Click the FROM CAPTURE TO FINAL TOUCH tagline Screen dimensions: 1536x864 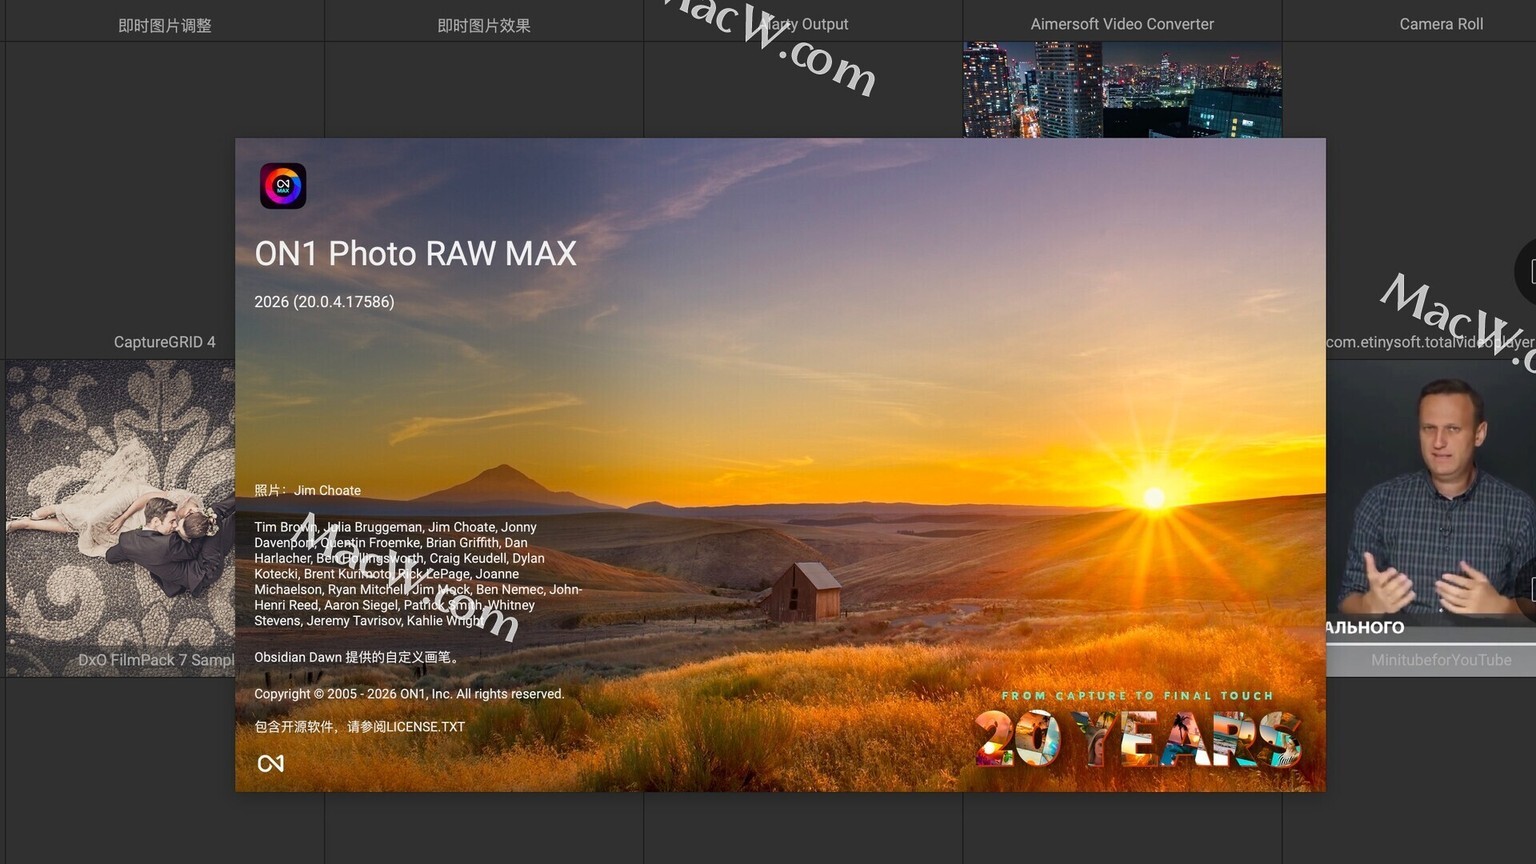1138,696
